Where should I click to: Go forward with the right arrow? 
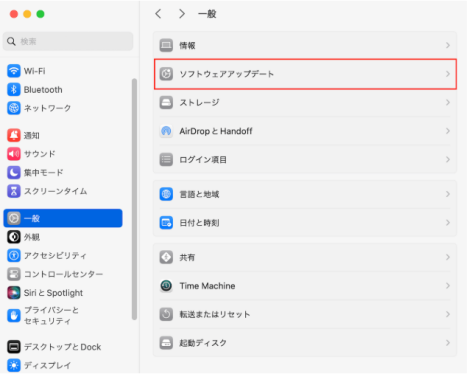[182, 14]
